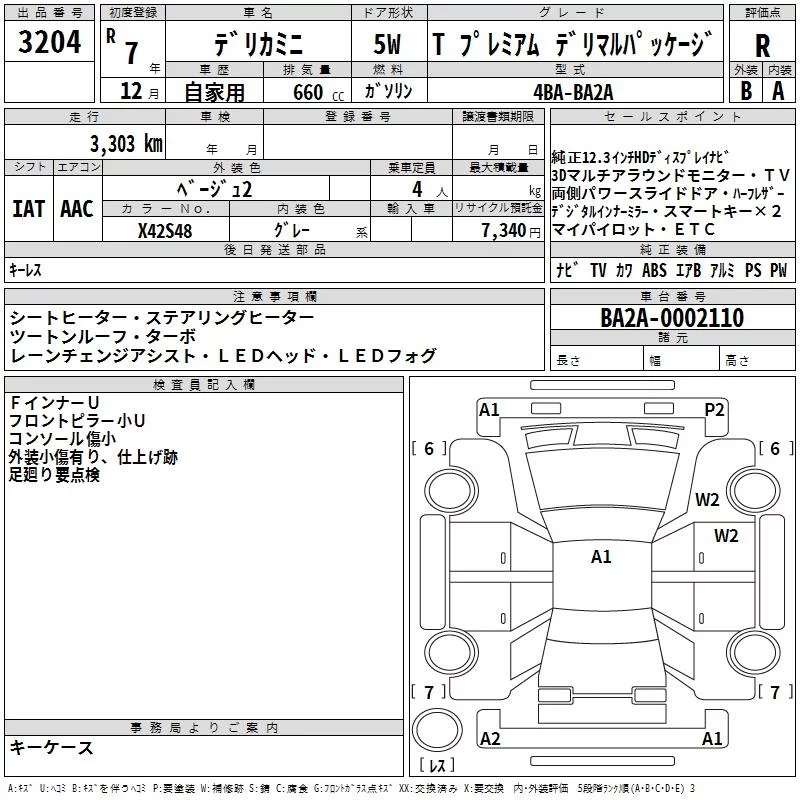Click equipment item エアB
The image size is (800, 800).
click(688, 270)
